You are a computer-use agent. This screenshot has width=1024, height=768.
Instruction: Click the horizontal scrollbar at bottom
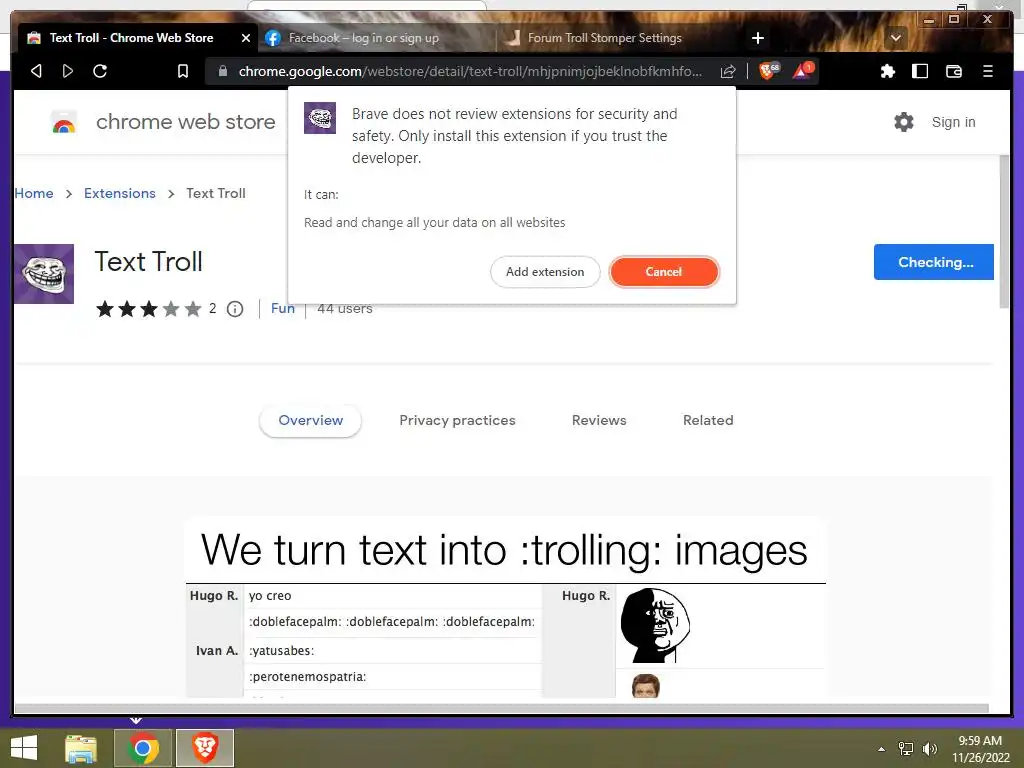point(502,709)
